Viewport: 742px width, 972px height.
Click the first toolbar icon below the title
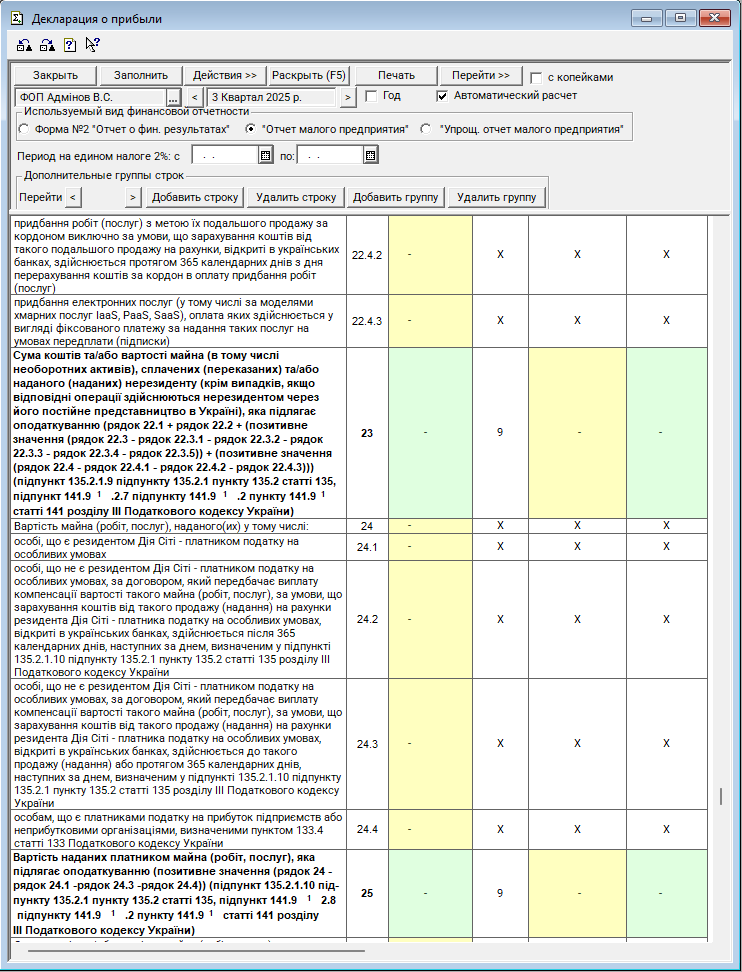click(24, 44)
